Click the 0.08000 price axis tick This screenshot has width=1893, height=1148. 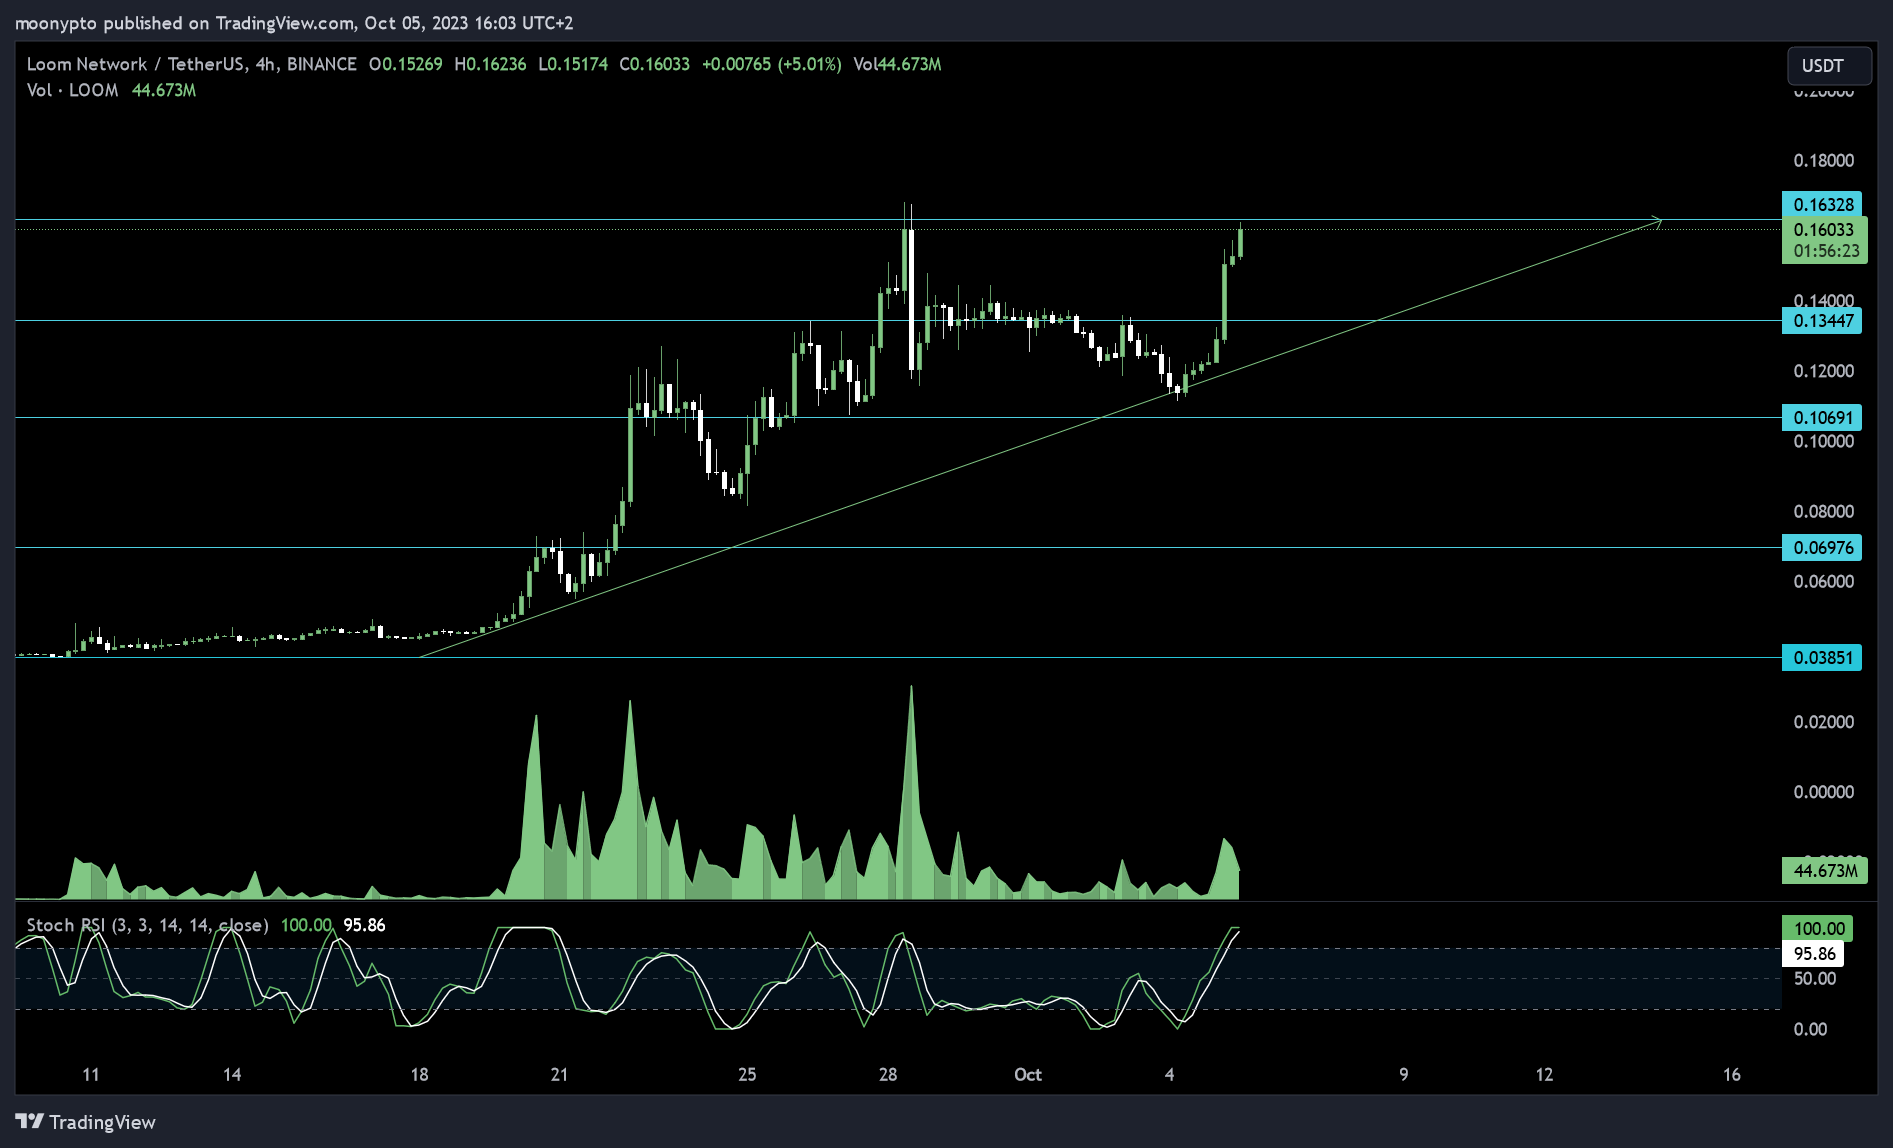[1823, 511]
